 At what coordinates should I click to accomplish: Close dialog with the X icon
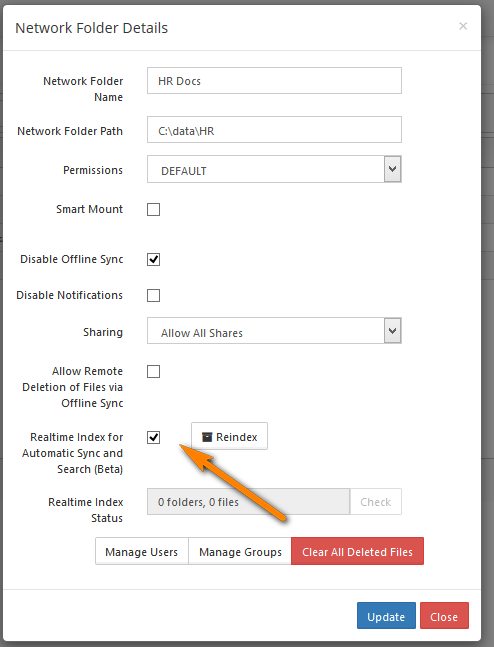pos(463,26)
